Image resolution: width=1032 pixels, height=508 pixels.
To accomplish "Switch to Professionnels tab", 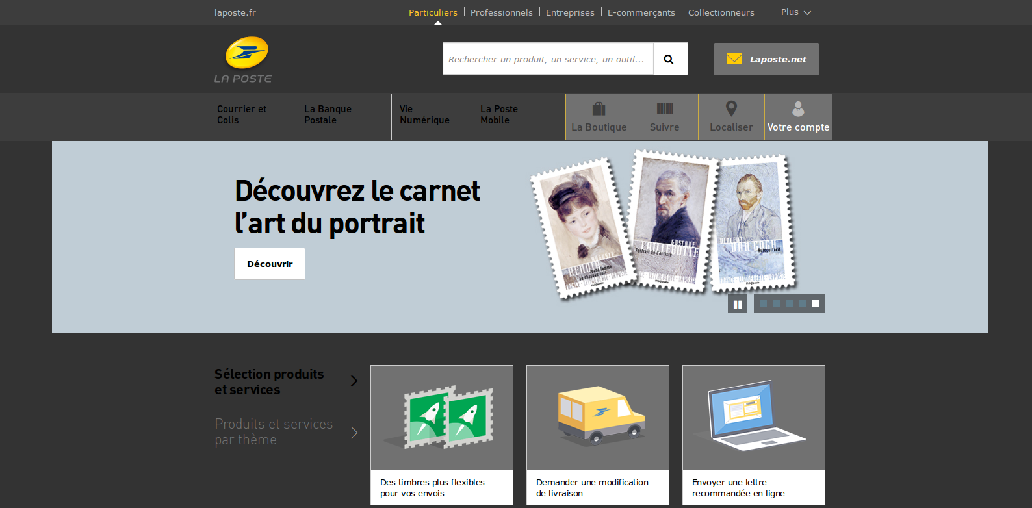I will click(x=502, y=13).
